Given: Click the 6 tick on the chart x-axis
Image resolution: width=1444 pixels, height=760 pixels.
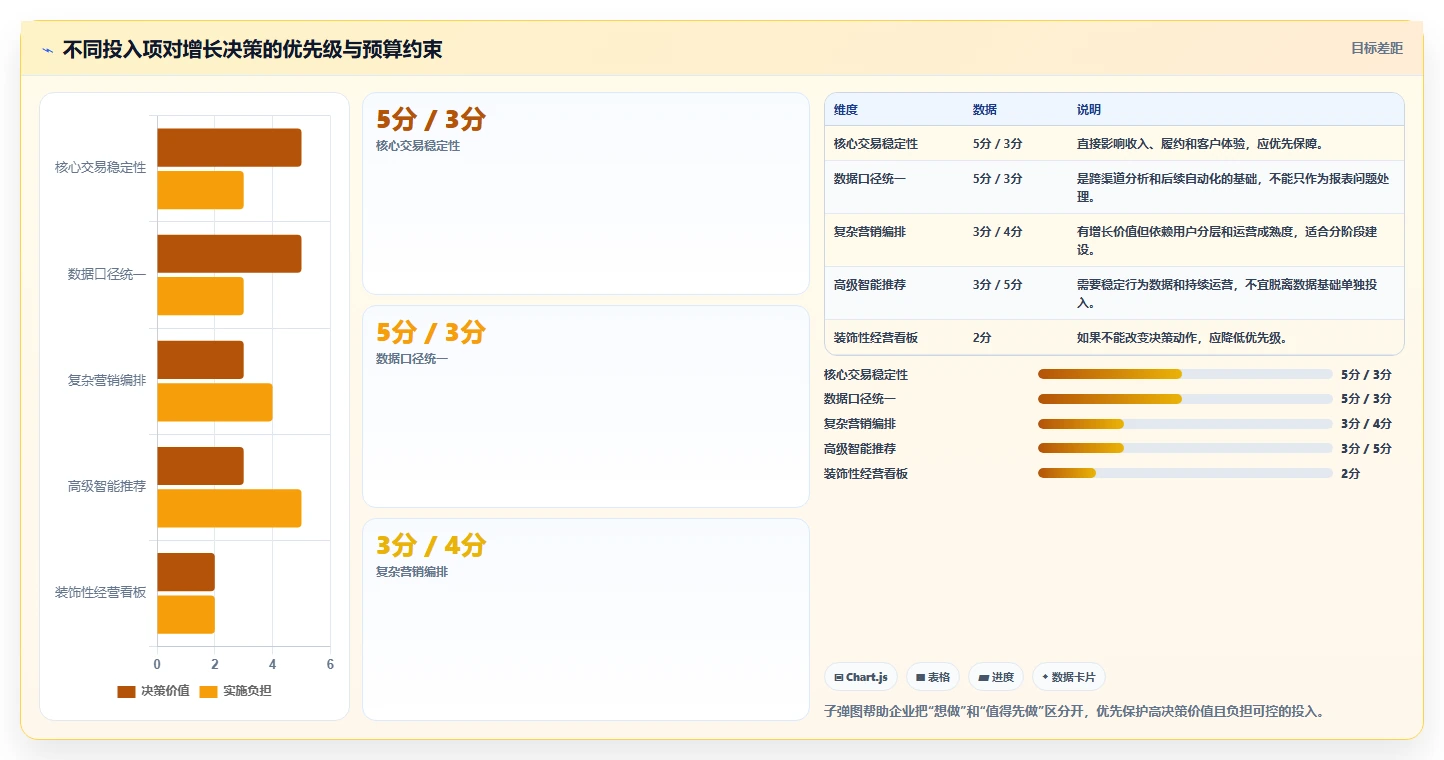Looking at the screenshot, I should [330, 664].
